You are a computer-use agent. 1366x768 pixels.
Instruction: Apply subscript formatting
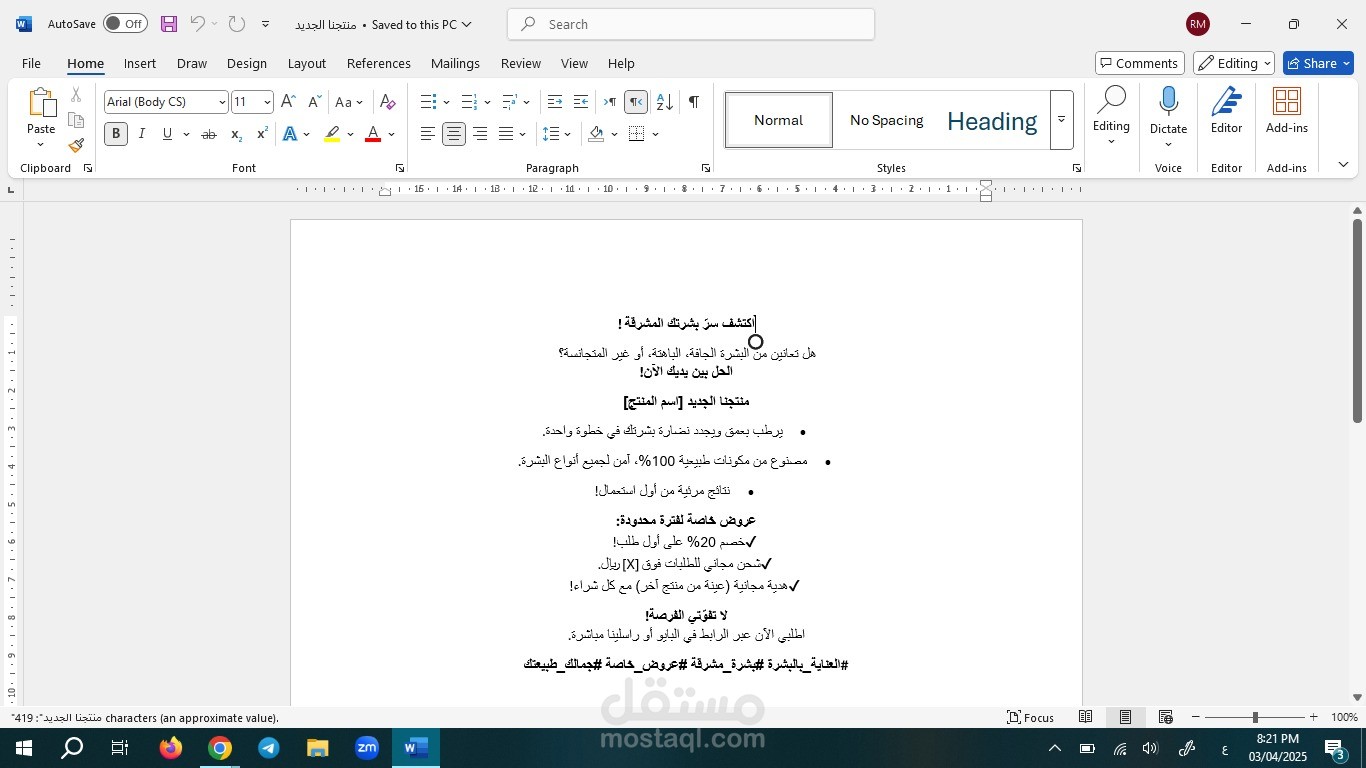pos(236,134)
